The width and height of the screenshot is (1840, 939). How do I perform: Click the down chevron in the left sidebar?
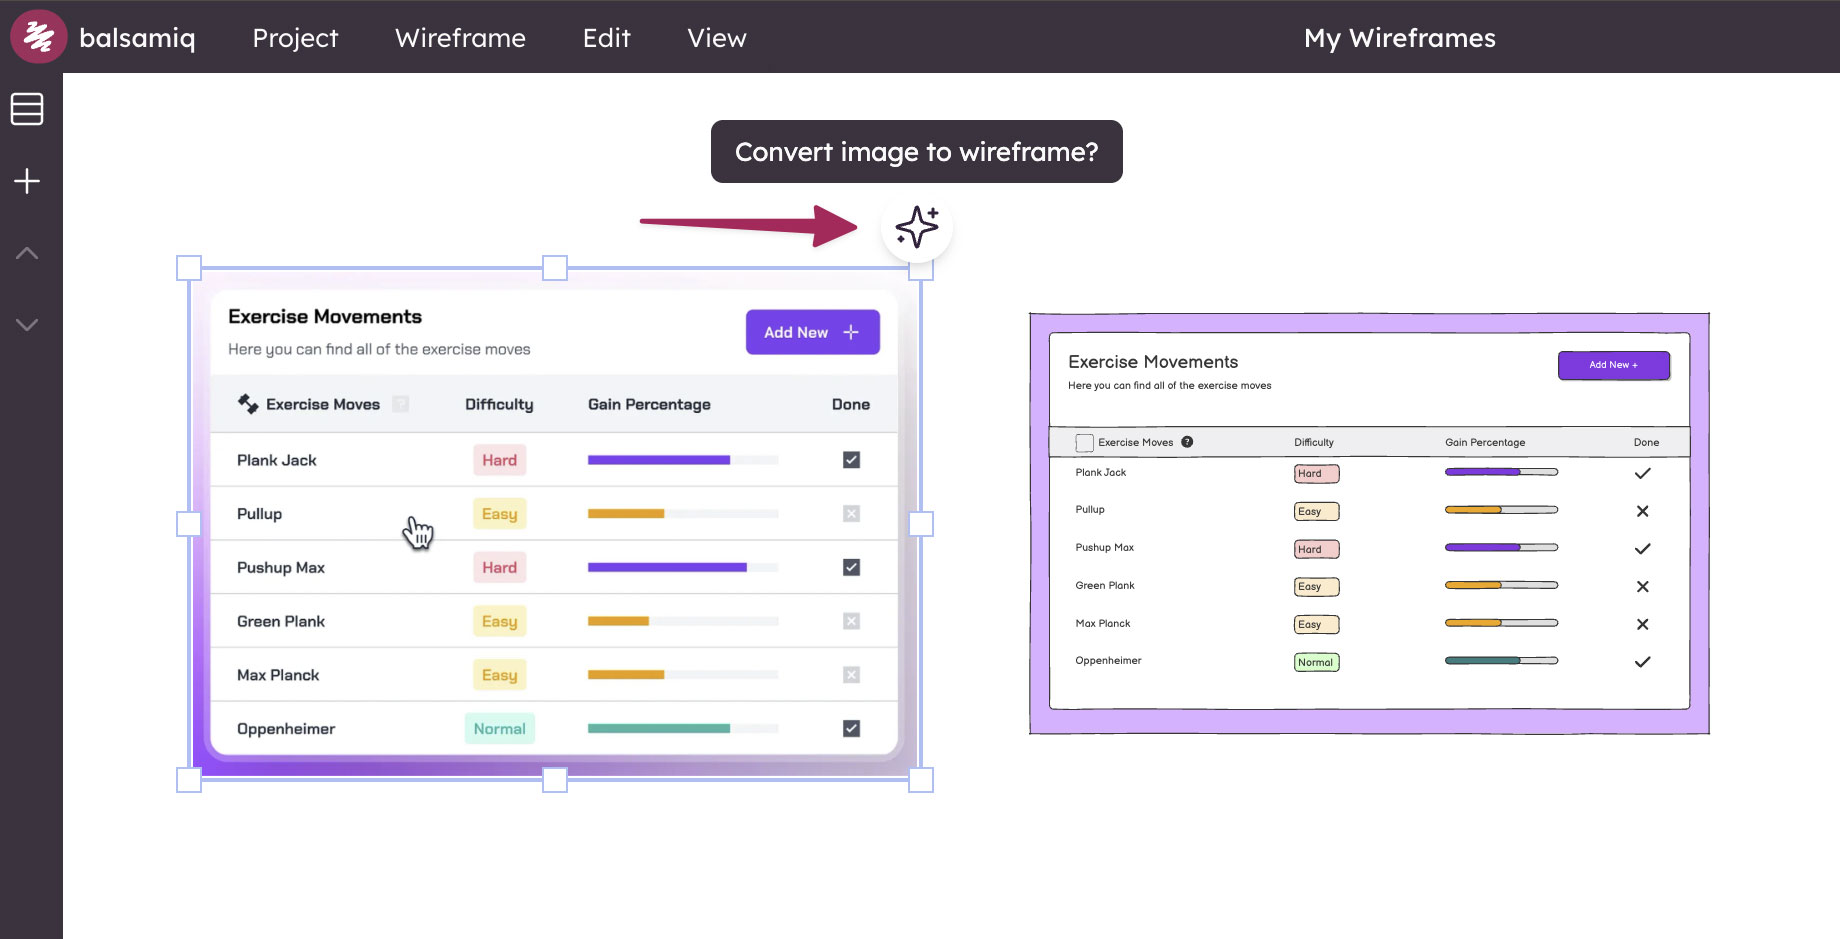(x=27, y=324)
